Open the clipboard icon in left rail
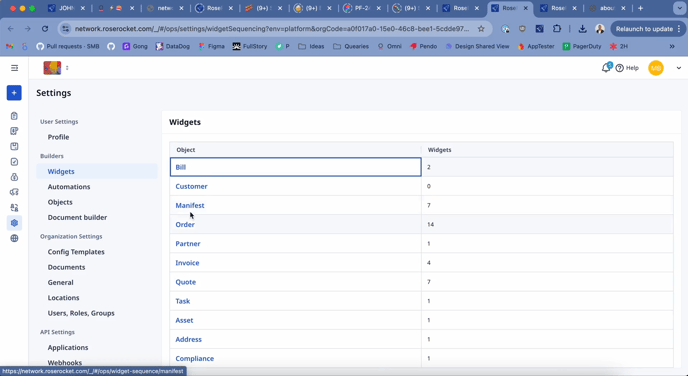The width and height of the screenshot is (688, 376). click(x=14, y=116)
